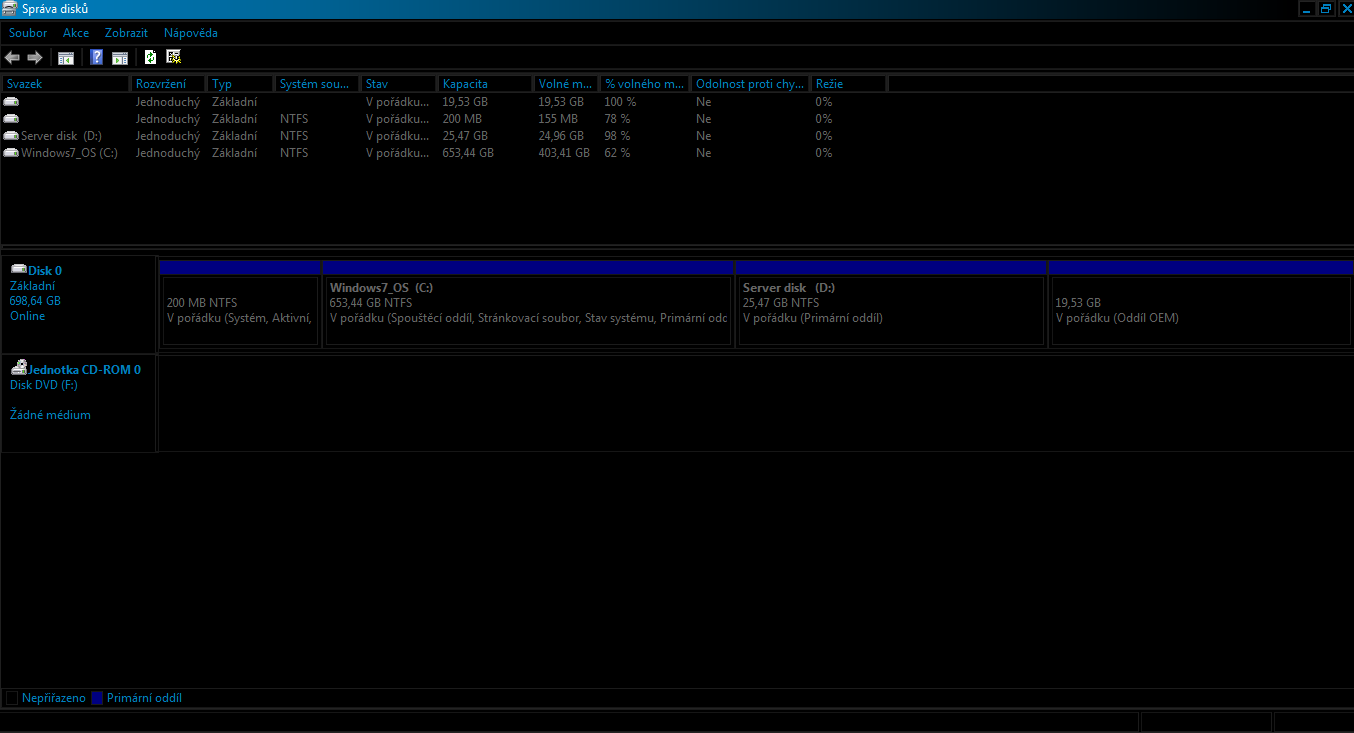Viewport: 1354px width, 733px height.
Task: Click the Forward arrow in the toolbar
Action: (35, 57)
